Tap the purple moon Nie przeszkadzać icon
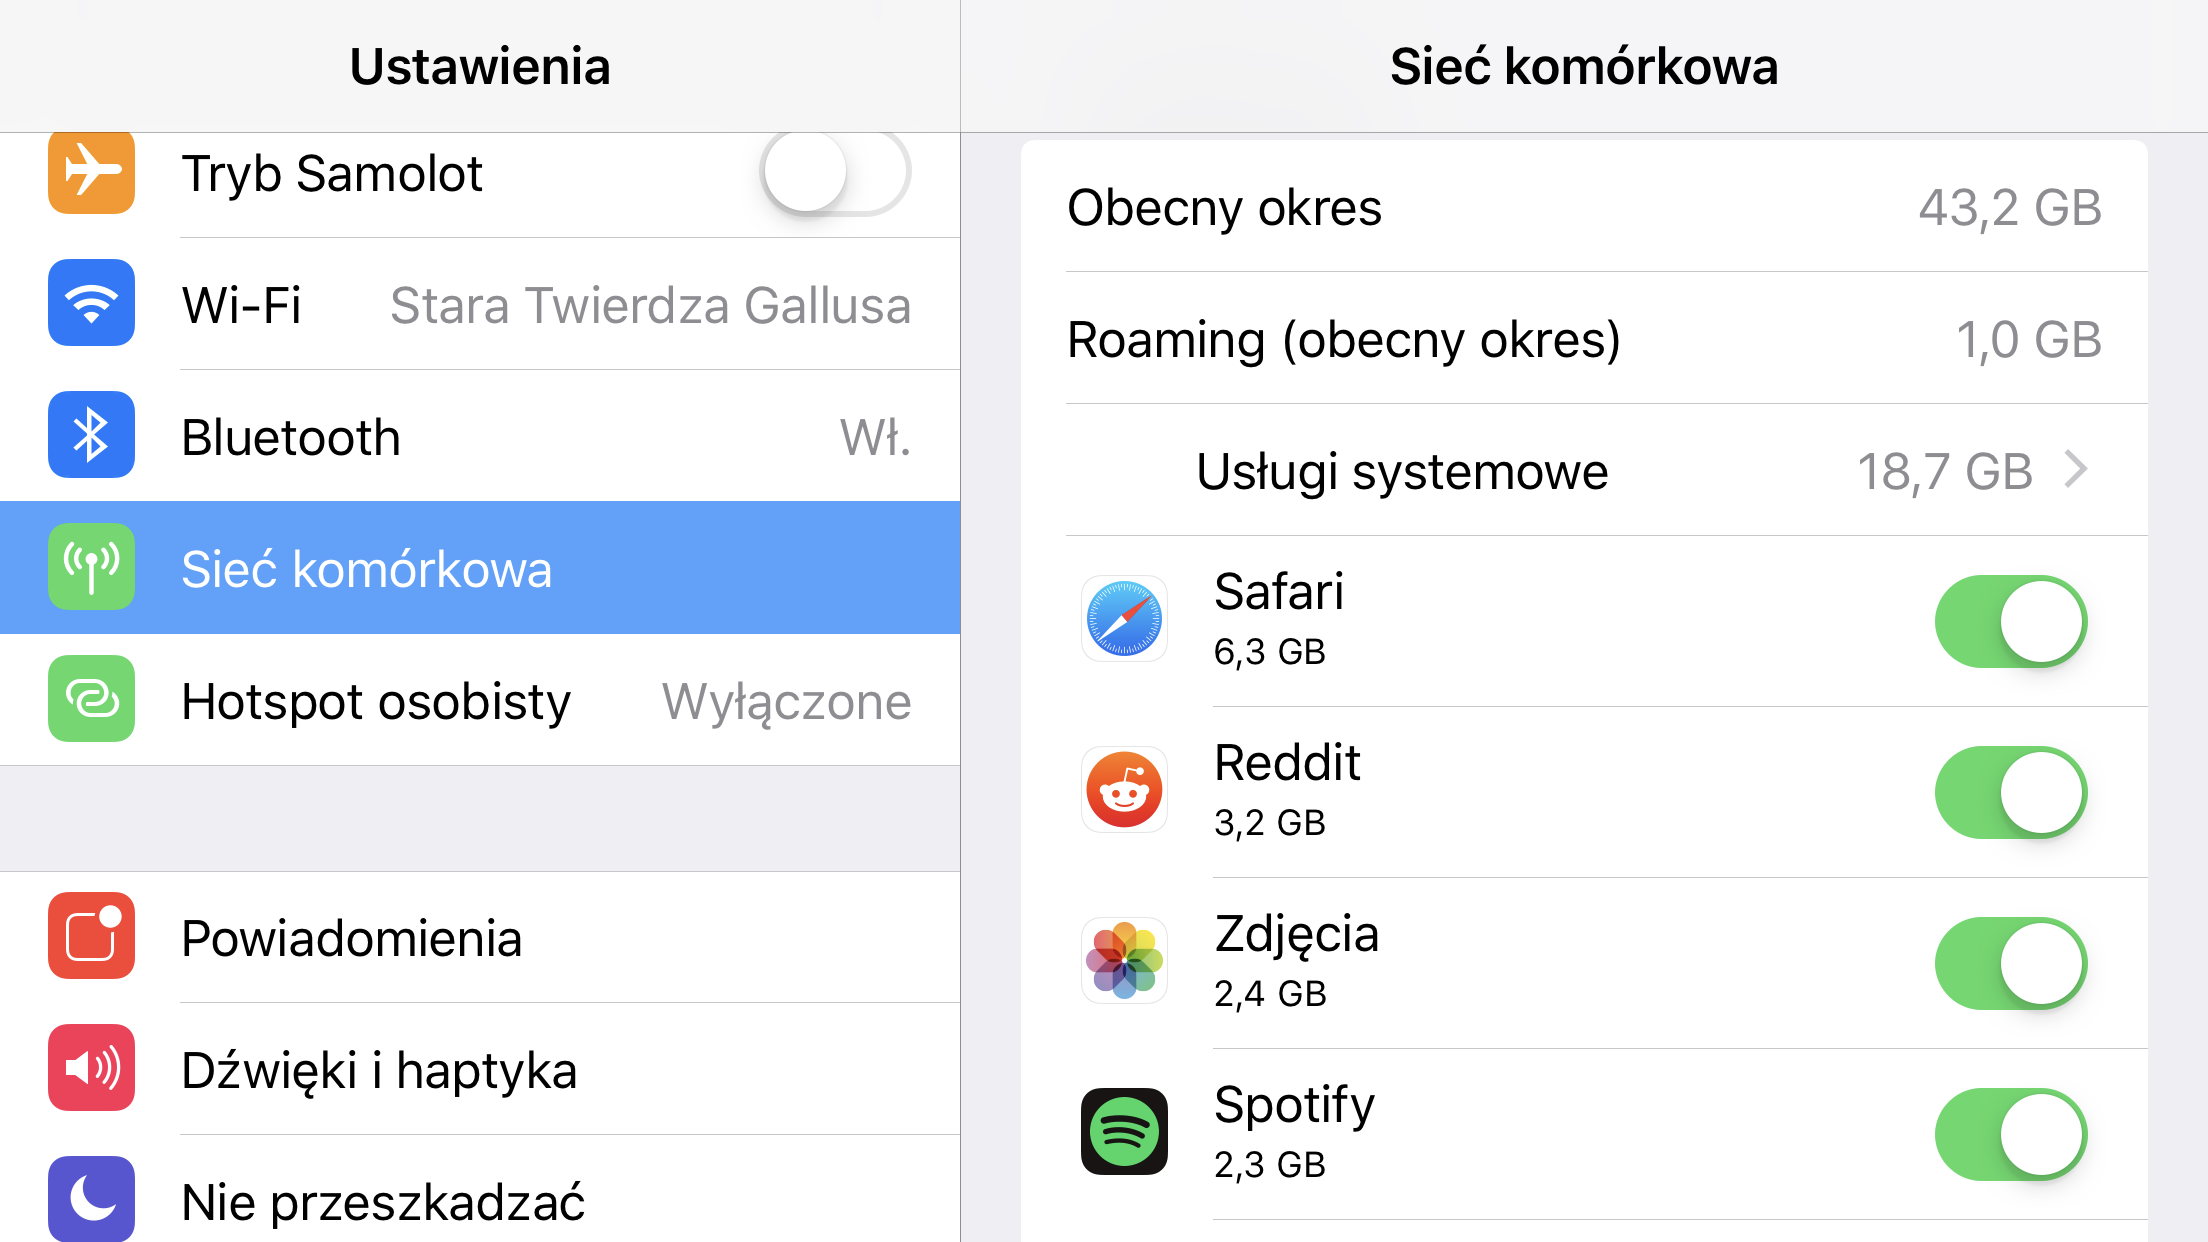 pos(91,1199)
